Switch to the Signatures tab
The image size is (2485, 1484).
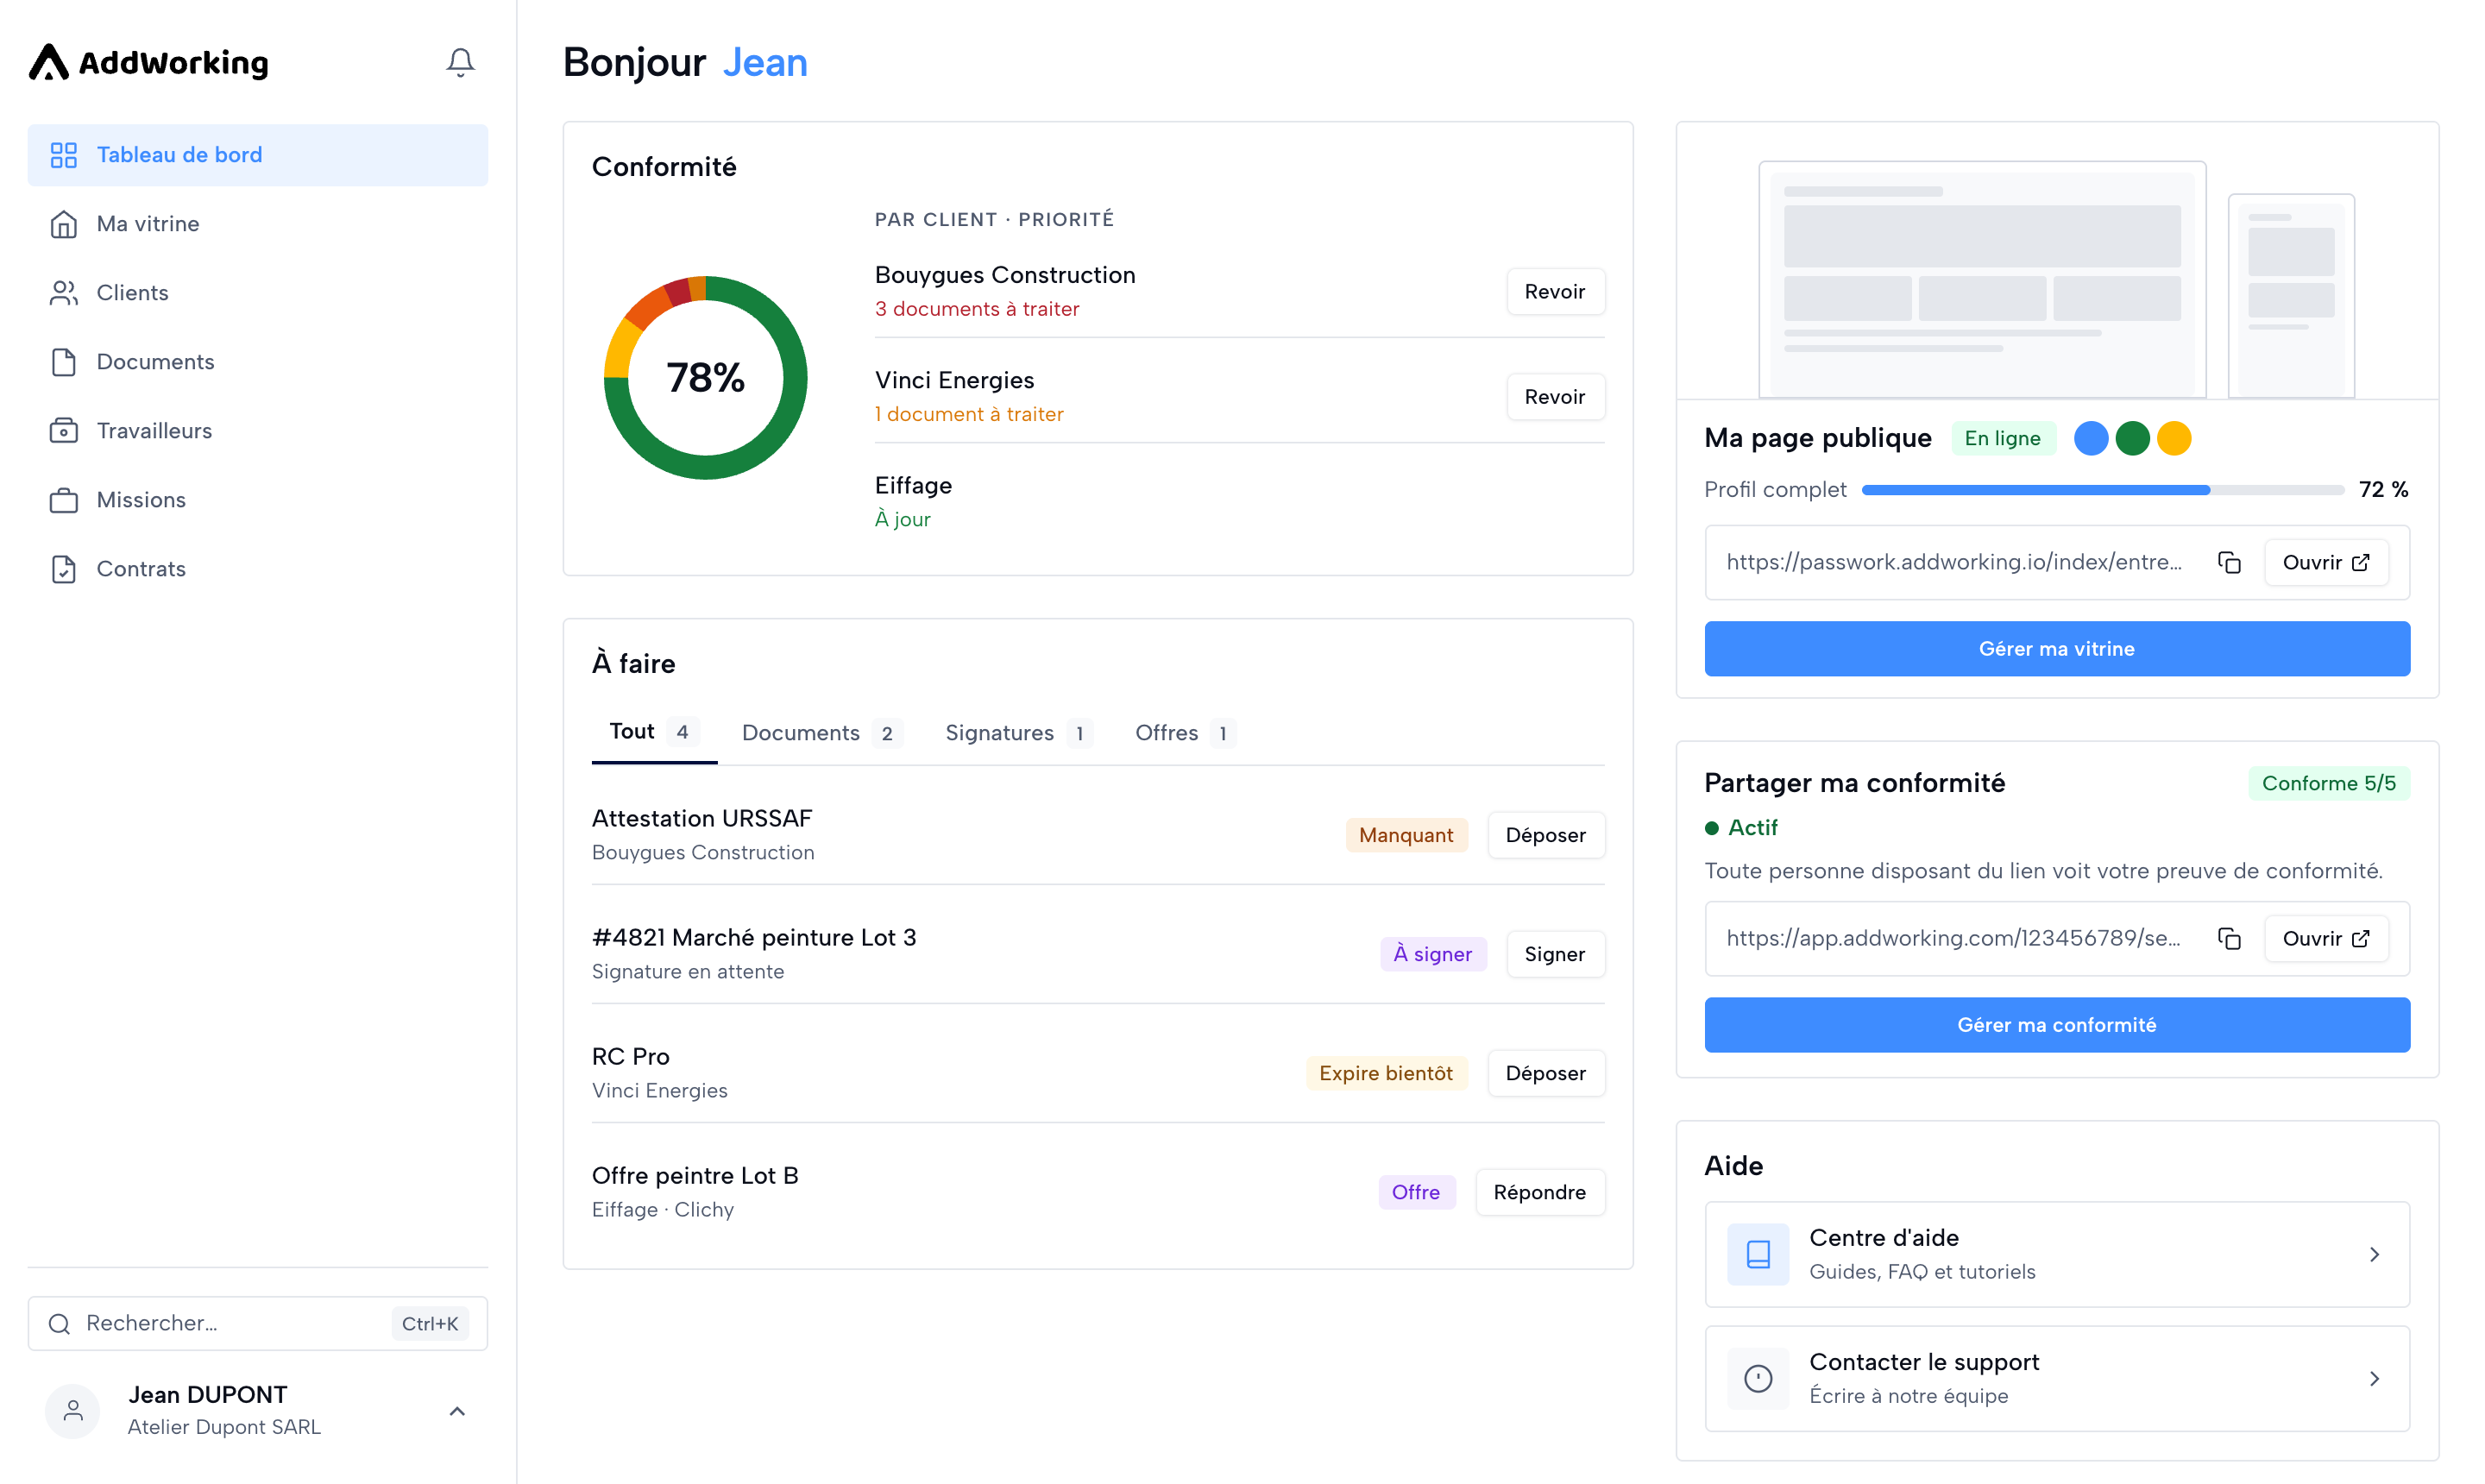click(x=1018, y=733)
